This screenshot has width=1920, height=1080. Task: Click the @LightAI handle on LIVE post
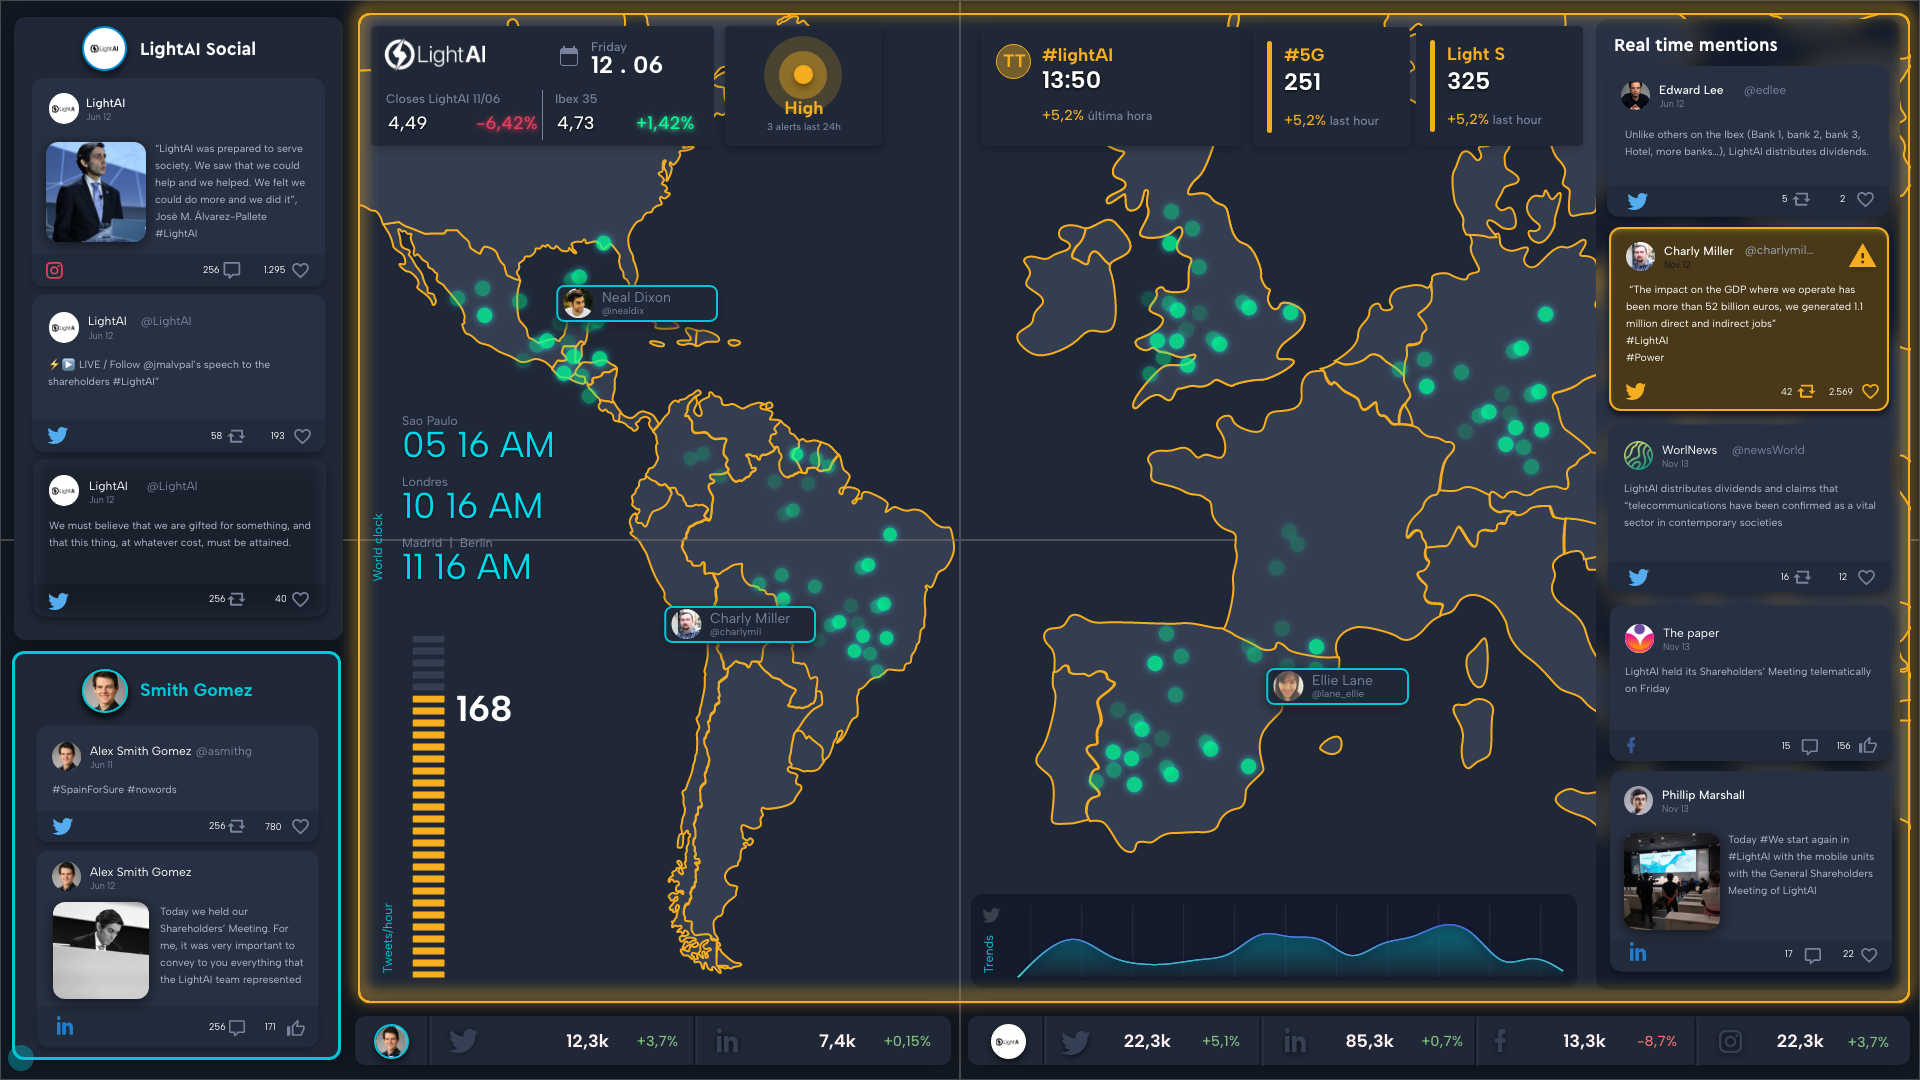(x=166, y=321)
